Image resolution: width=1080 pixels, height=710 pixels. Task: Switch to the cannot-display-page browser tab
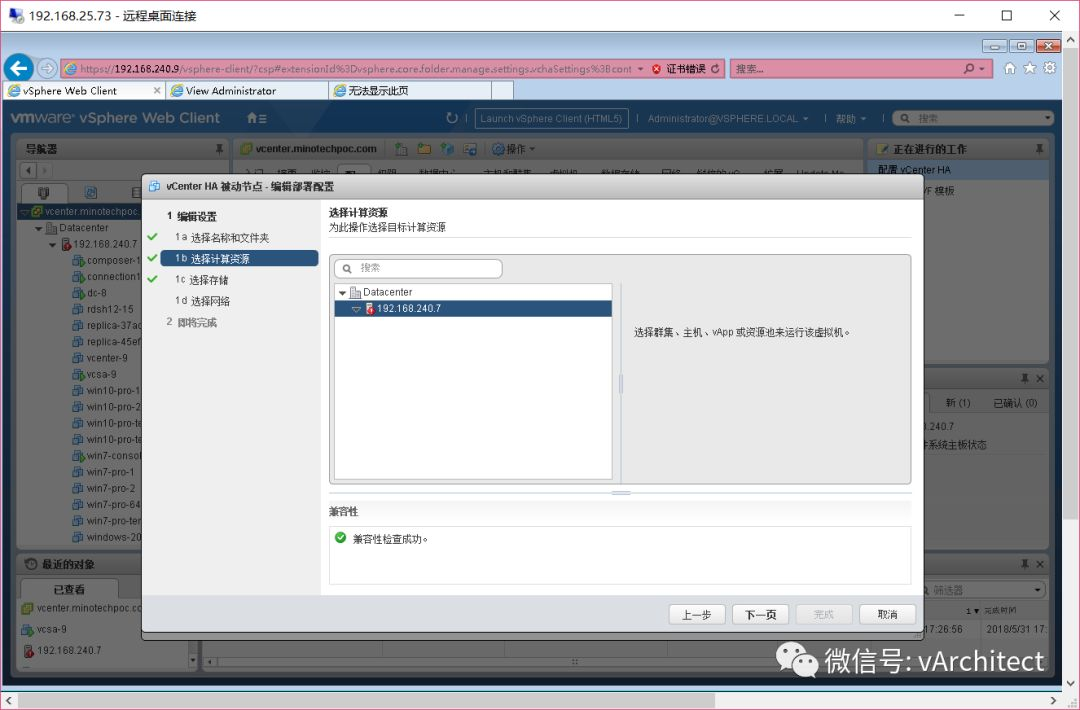(410, 90)
